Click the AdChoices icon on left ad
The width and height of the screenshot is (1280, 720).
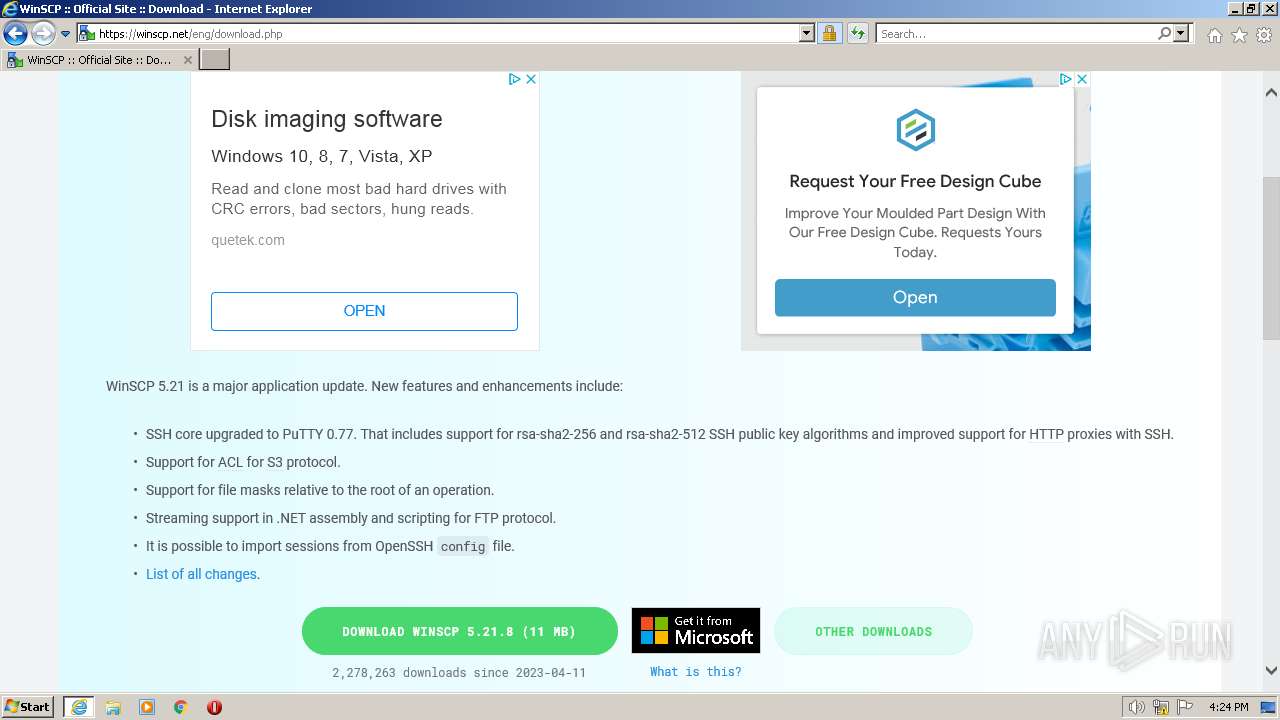[514, 79]
